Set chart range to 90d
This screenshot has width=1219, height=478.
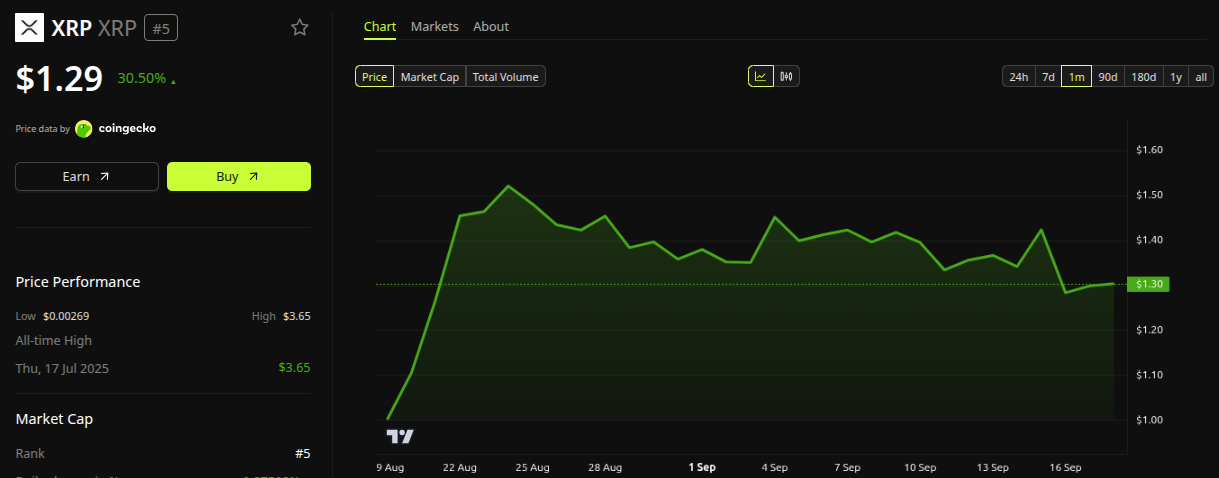click(x=1108, y=77)
